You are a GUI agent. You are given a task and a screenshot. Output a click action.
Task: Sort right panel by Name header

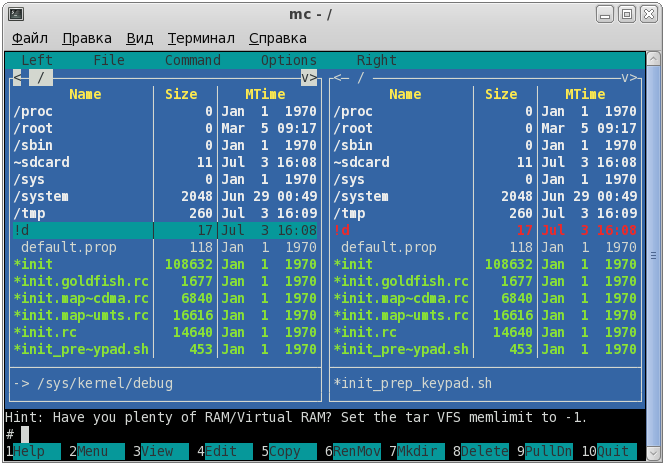tap(405, 94)
